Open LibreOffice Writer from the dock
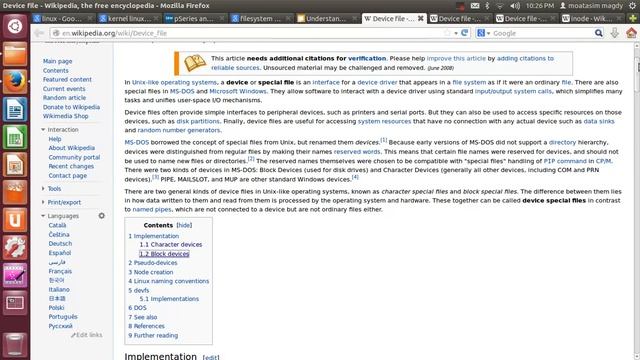640x360 pixels. click(15, 109)
